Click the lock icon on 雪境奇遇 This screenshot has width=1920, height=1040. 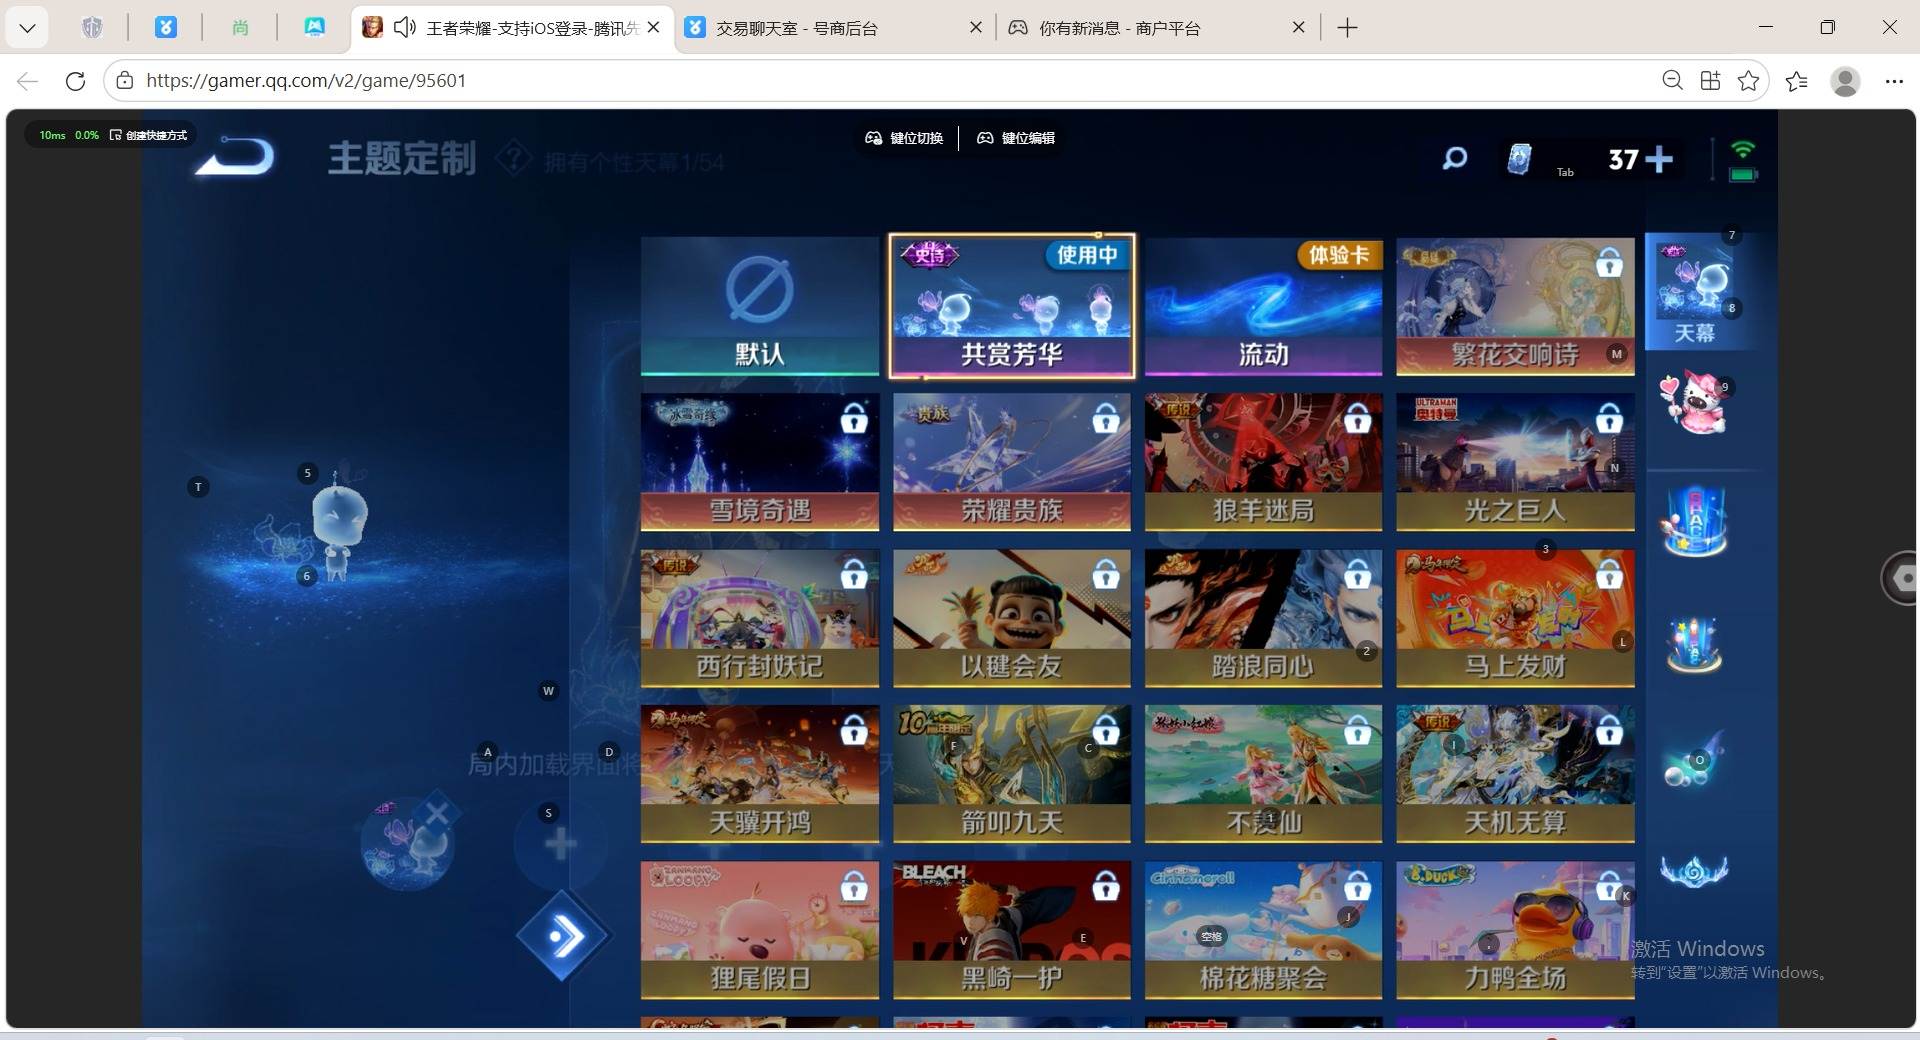pos(854,418)
